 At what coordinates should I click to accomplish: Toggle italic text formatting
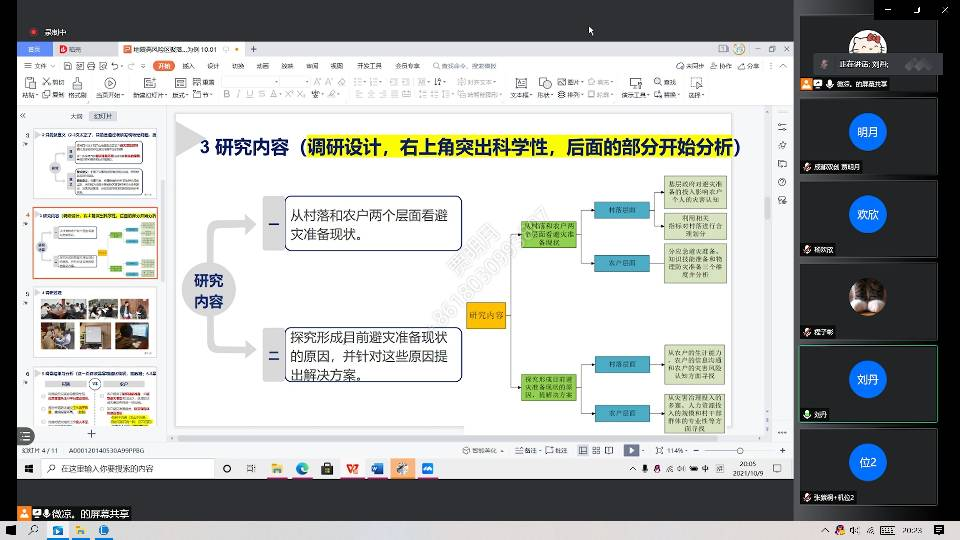tap(240, 94)
